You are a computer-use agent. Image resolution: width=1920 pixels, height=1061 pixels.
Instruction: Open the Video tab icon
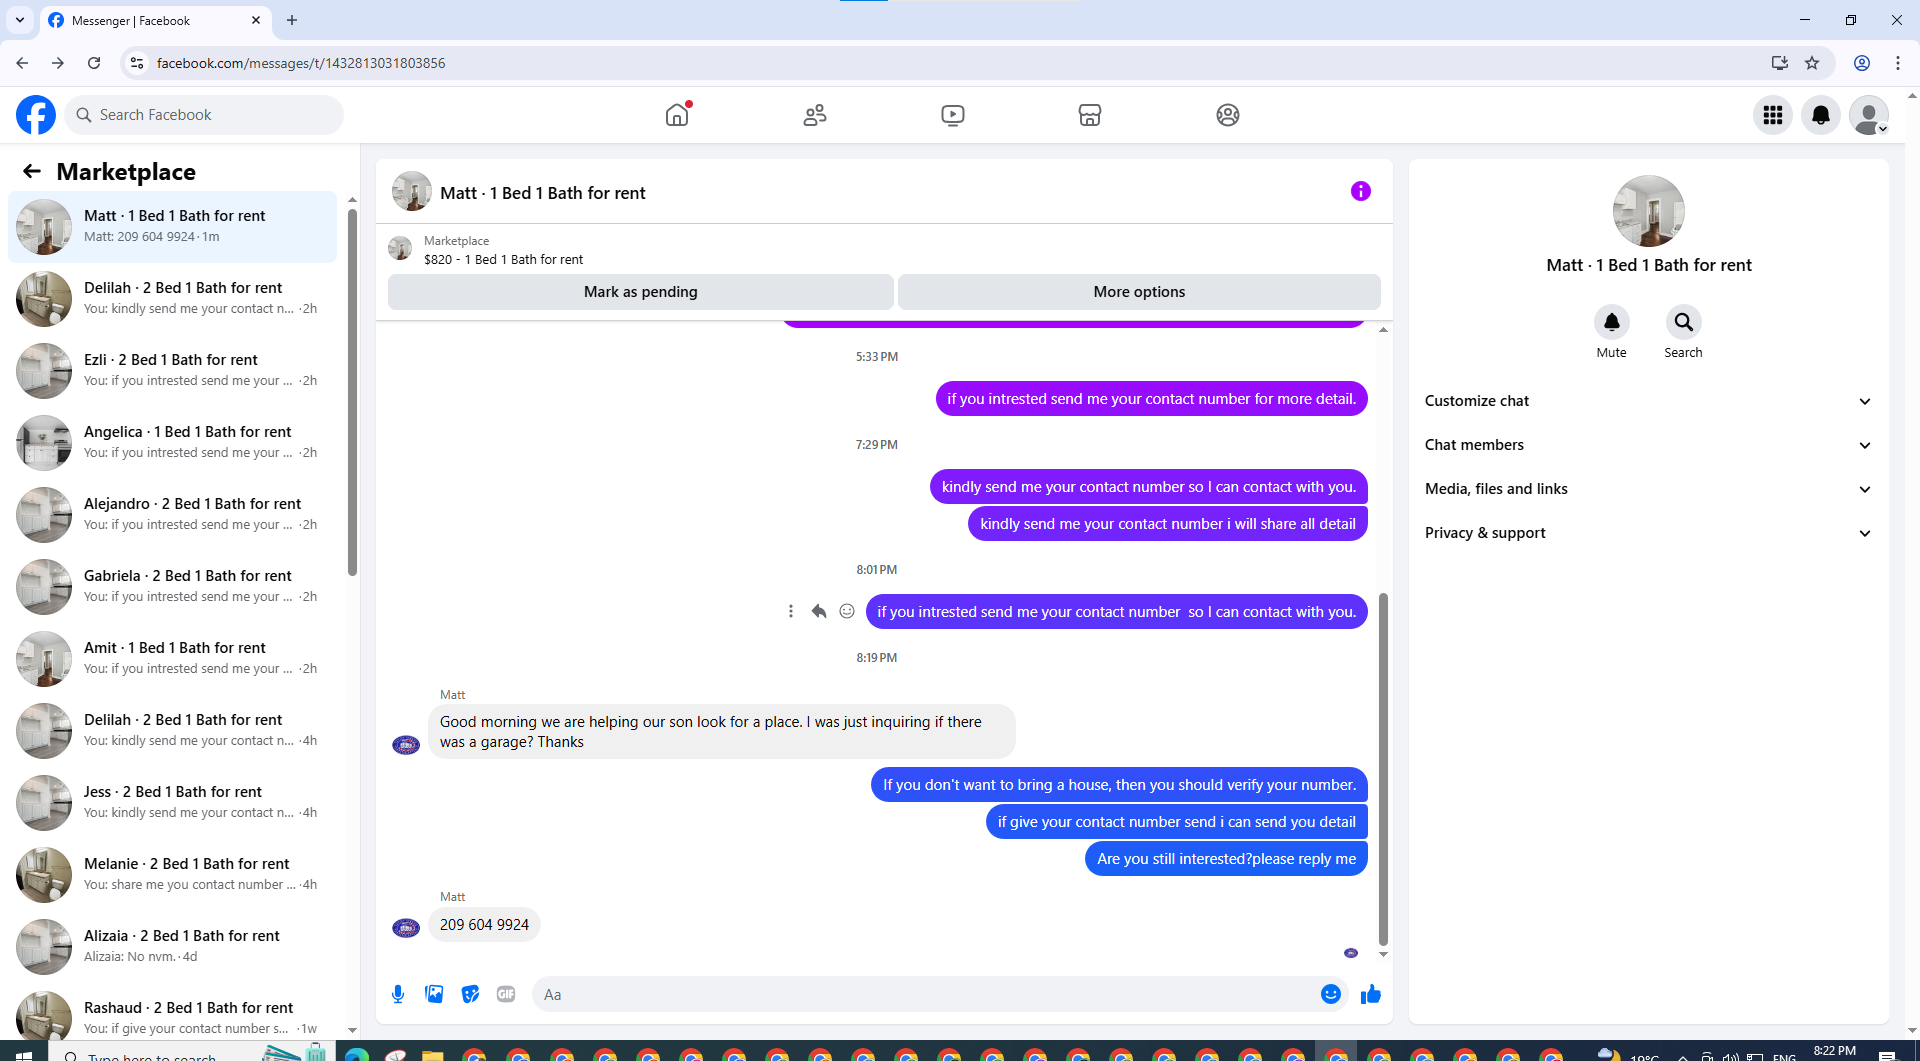coord(953,115)
